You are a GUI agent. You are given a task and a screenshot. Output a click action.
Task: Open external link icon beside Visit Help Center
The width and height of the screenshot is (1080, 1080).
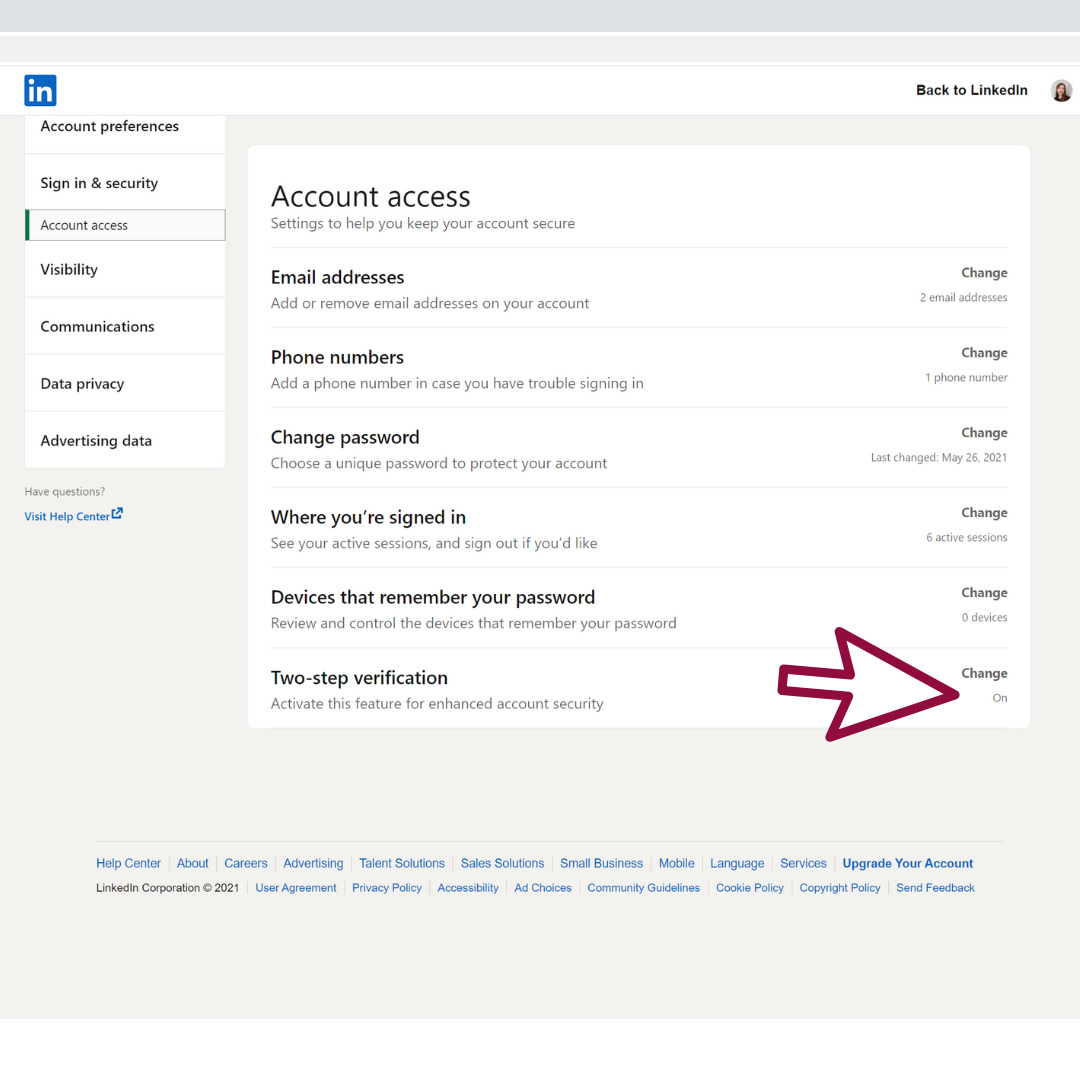coord(117,514)
